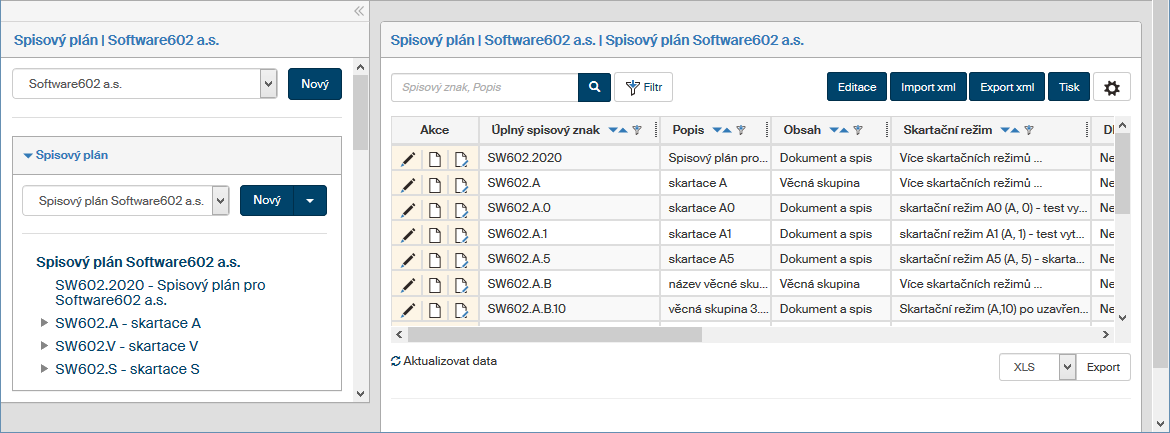The width and height of the screenshot is (1170, 433).
Task: Click the pencil edit icon for SW602.2020
Action: point(408,158)
